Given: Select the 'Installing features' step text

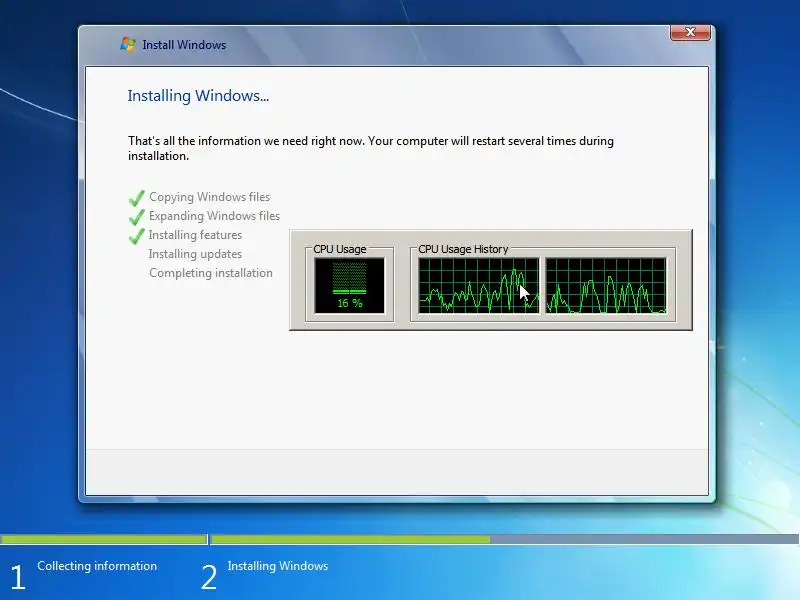Looking at the screenshot, I should (195, 235).
